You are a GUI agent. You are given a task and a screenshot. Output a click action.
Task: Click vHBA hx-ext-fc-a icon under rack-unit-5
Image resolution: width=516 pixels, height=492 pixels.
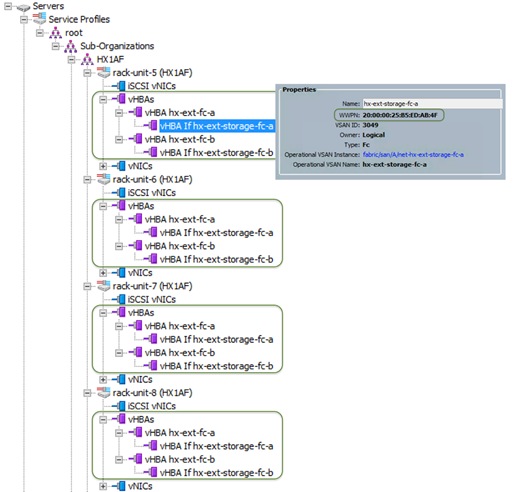(136, 112)
